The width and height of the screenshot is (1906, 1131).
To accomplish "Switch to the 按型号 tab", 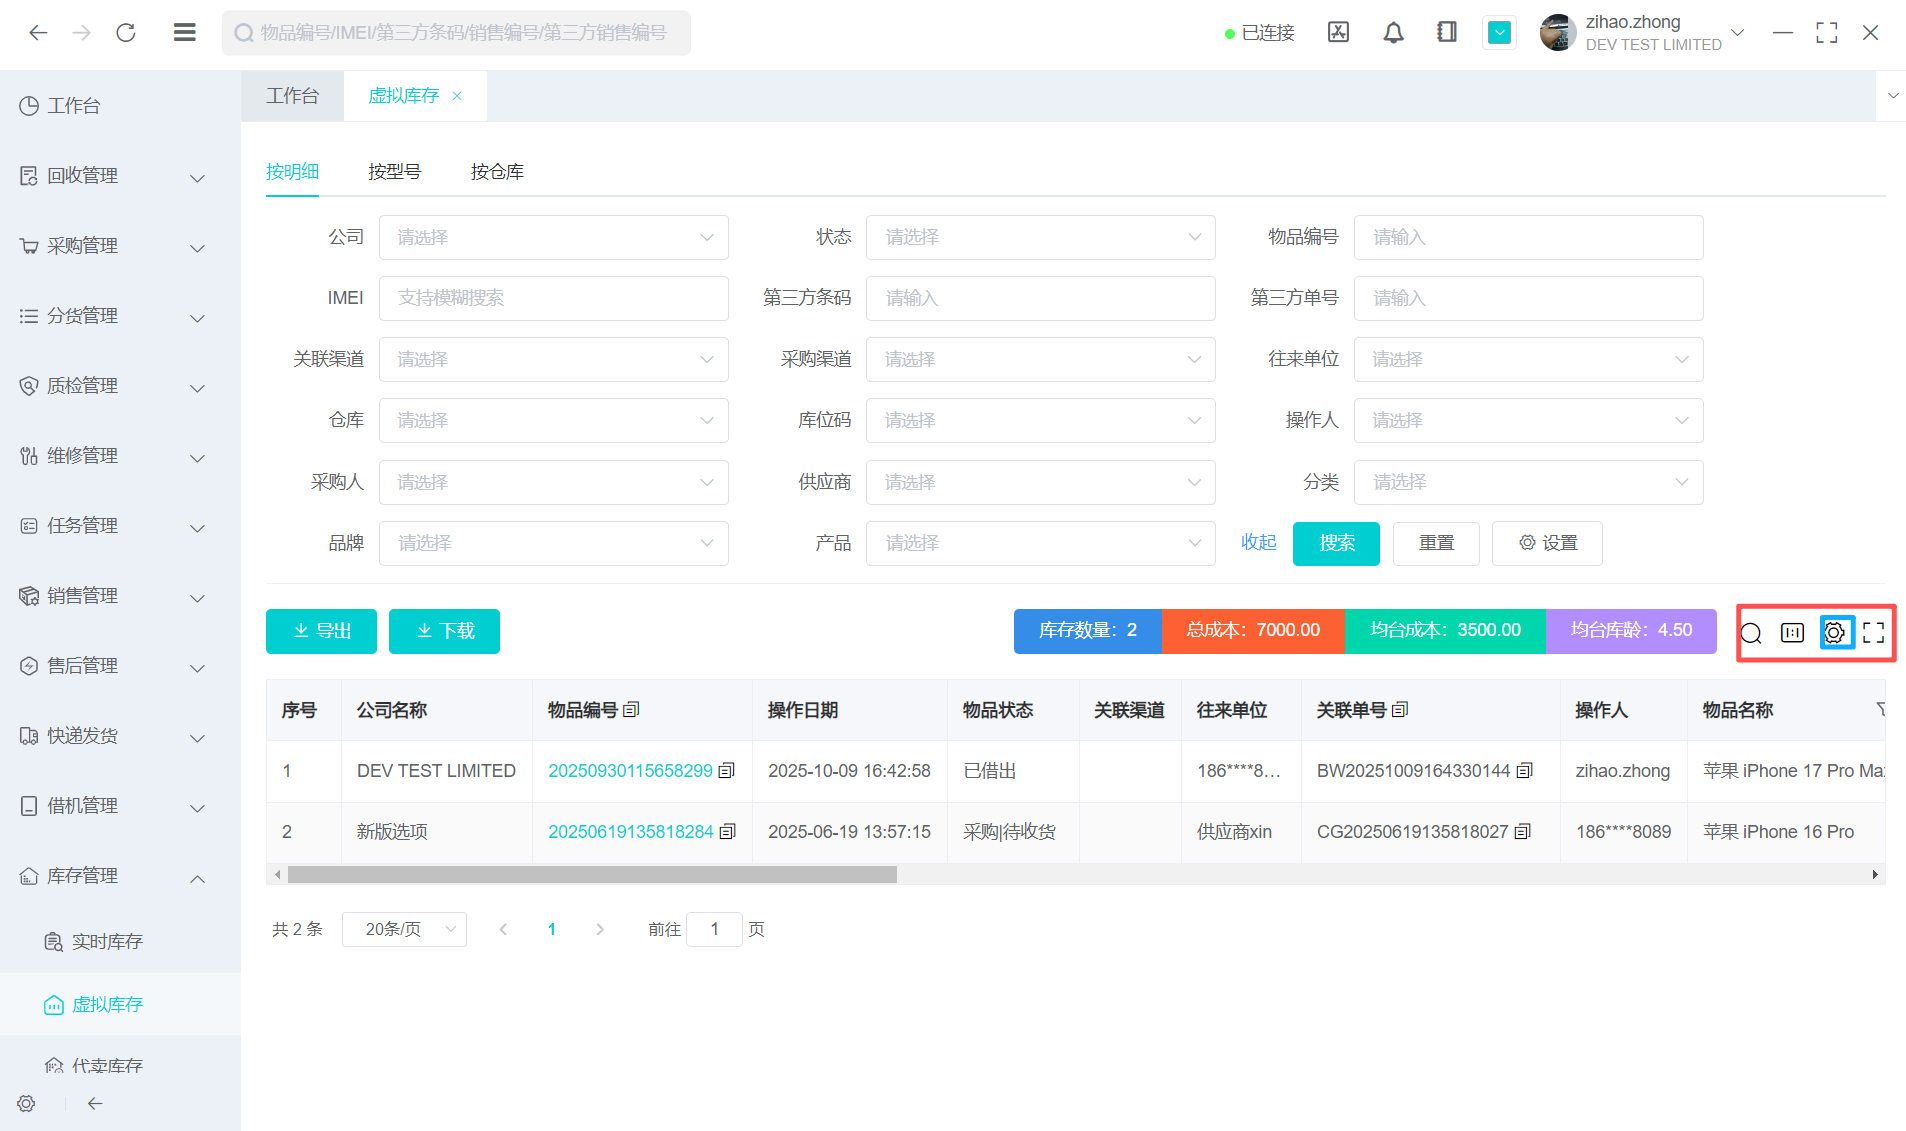I will click(394, 172).
